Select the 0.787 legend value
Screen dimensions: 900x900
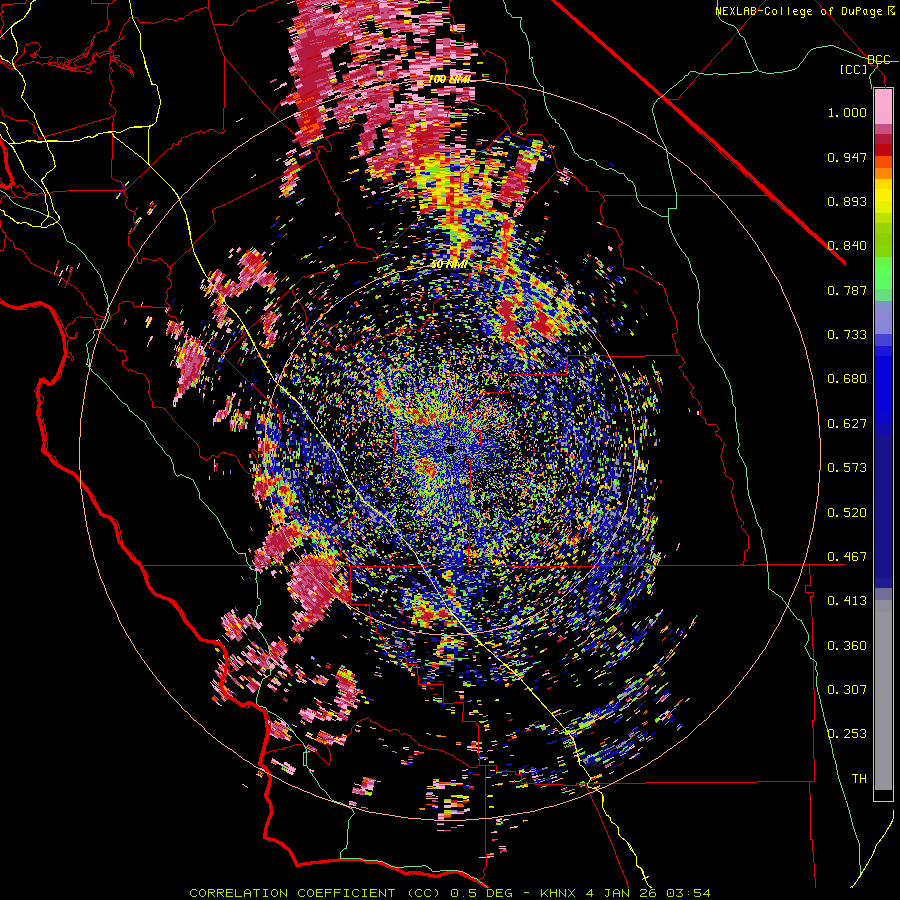847,290
